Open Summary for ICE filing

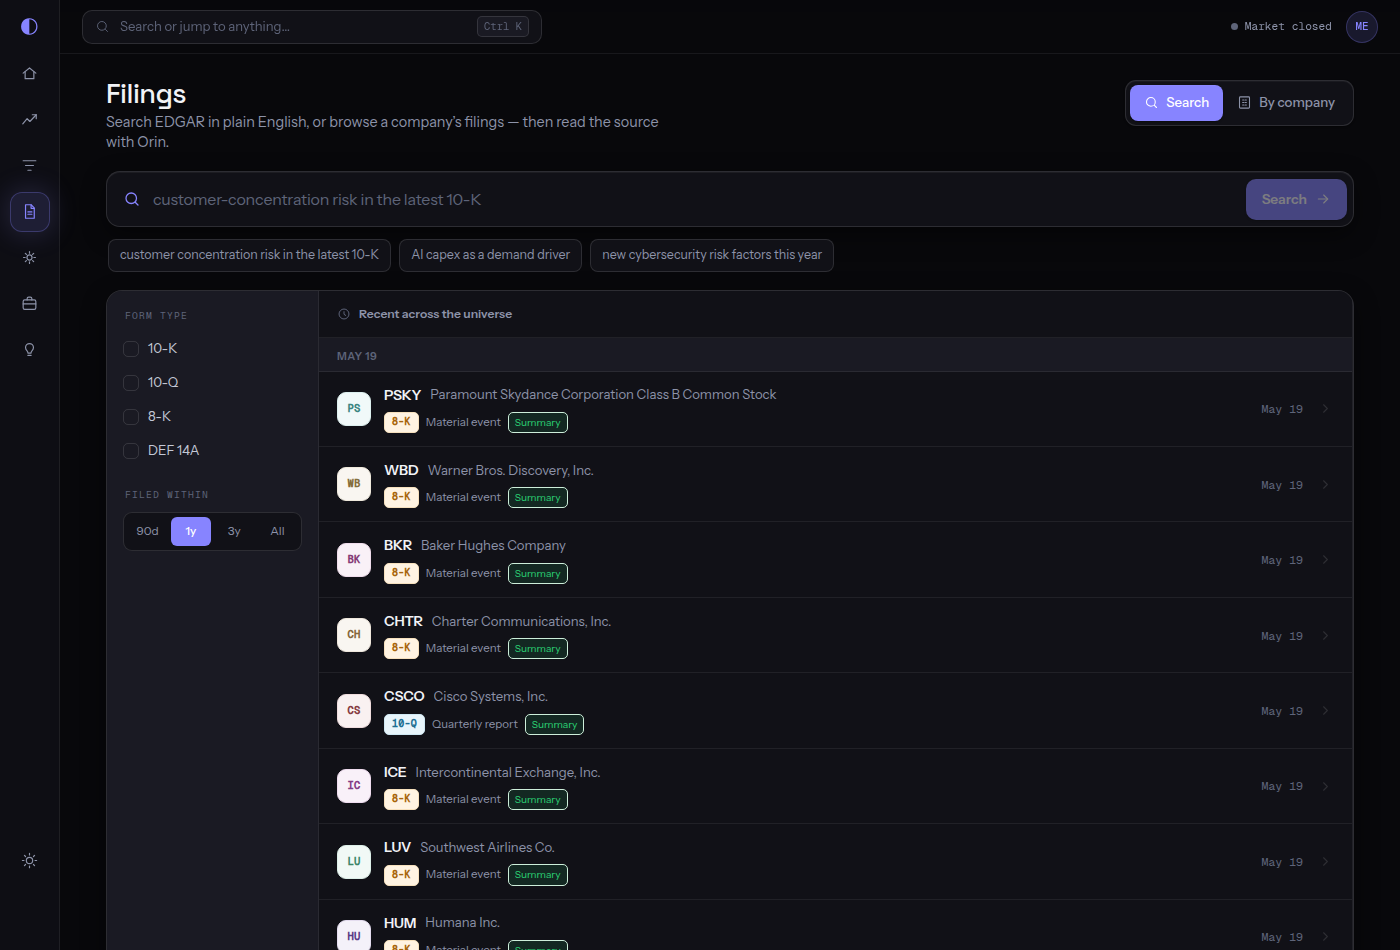tap(538, 800)
